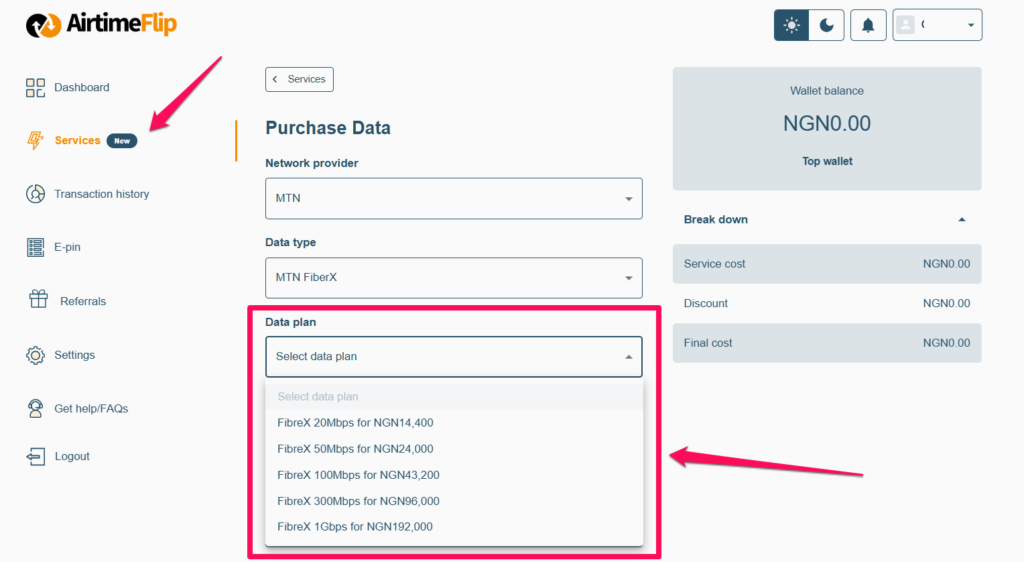The width and height of the screenshot is (1024, 562).
Task: Click Logout in sidebar
Action: (x=72, y=456)
